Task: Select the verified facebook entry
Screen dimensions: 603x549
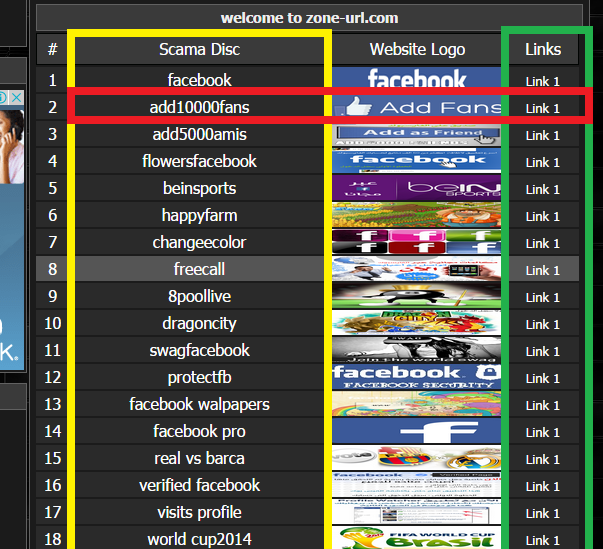Action: tap(199, 485)
